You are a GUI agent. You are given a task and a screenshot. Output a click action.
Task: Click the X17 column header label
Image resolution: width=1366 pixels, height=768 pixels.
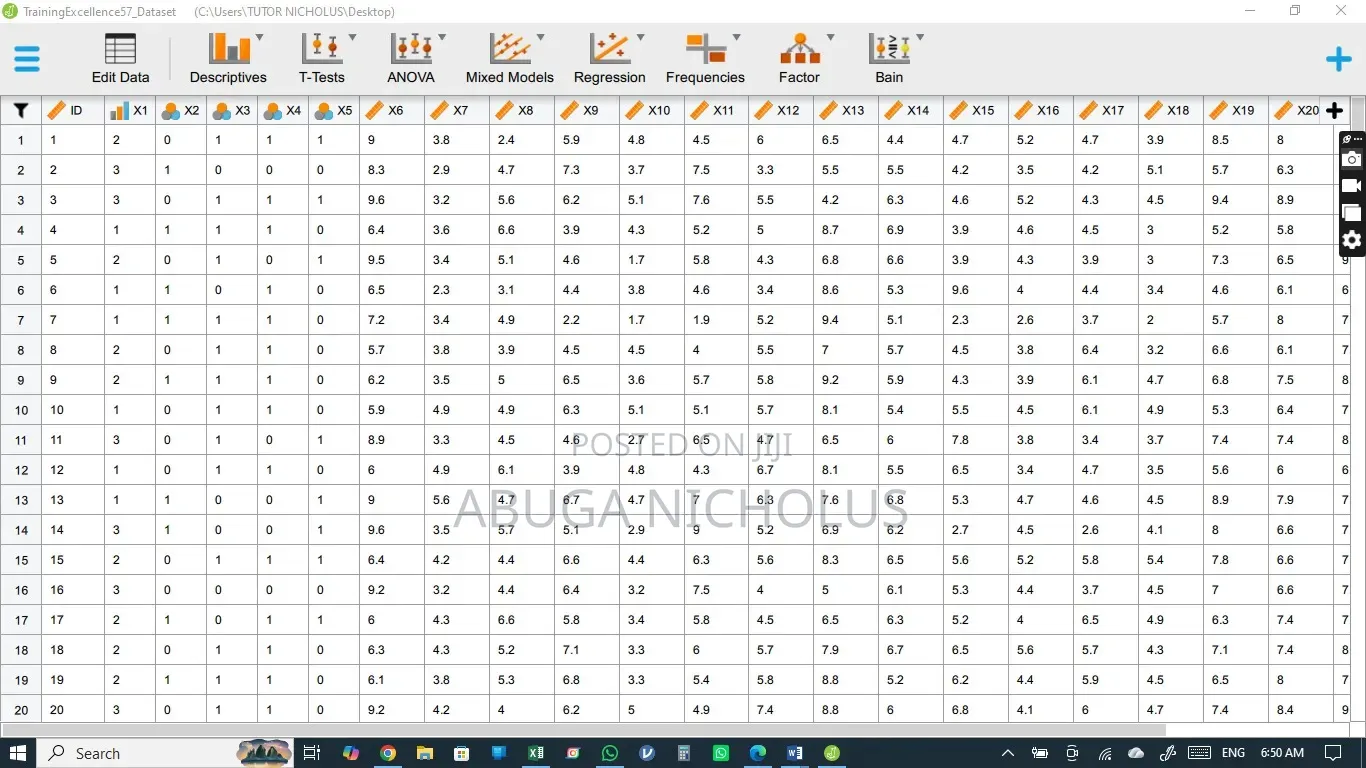[x=1114, y=111]
